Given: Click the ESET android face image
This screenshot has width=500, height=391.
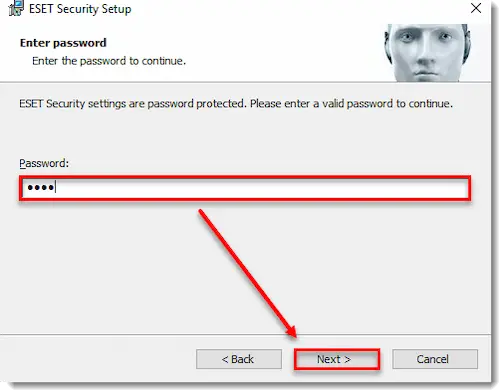Looking at the screenshot, I should (427, 53).
